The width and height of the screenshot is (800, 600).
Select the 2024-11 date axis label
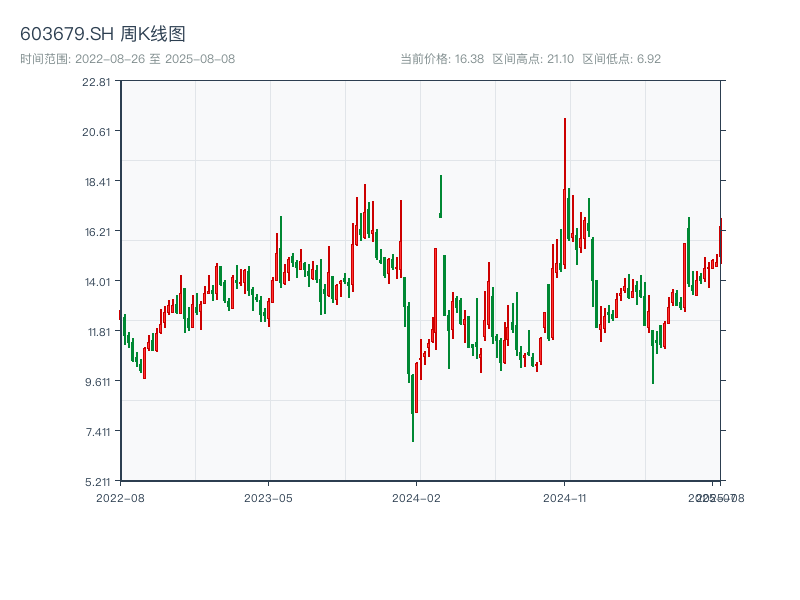pyautogui.click(x=565, y=497)
